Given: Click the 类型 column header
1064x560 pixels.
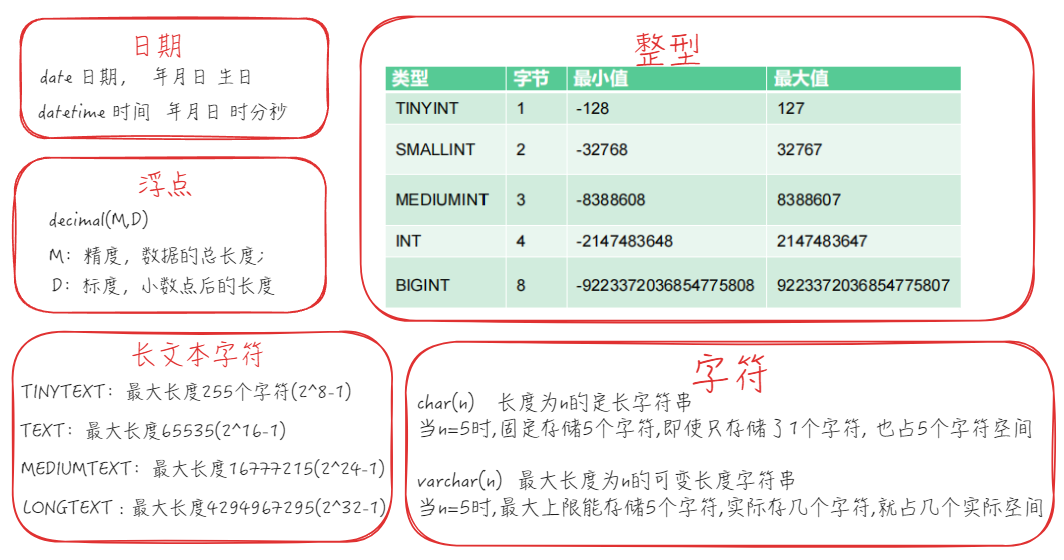Looking at the screenshot, I should click(x=445, y=78).
